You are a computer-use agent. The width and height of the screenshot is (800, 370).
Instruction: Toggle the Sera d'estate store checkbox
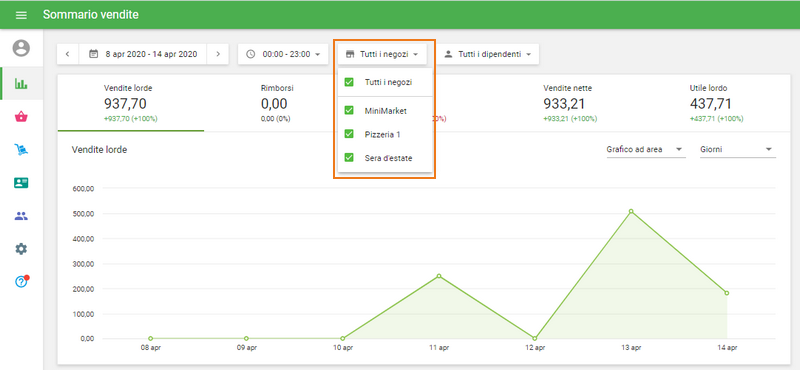(x=349, y=158)
